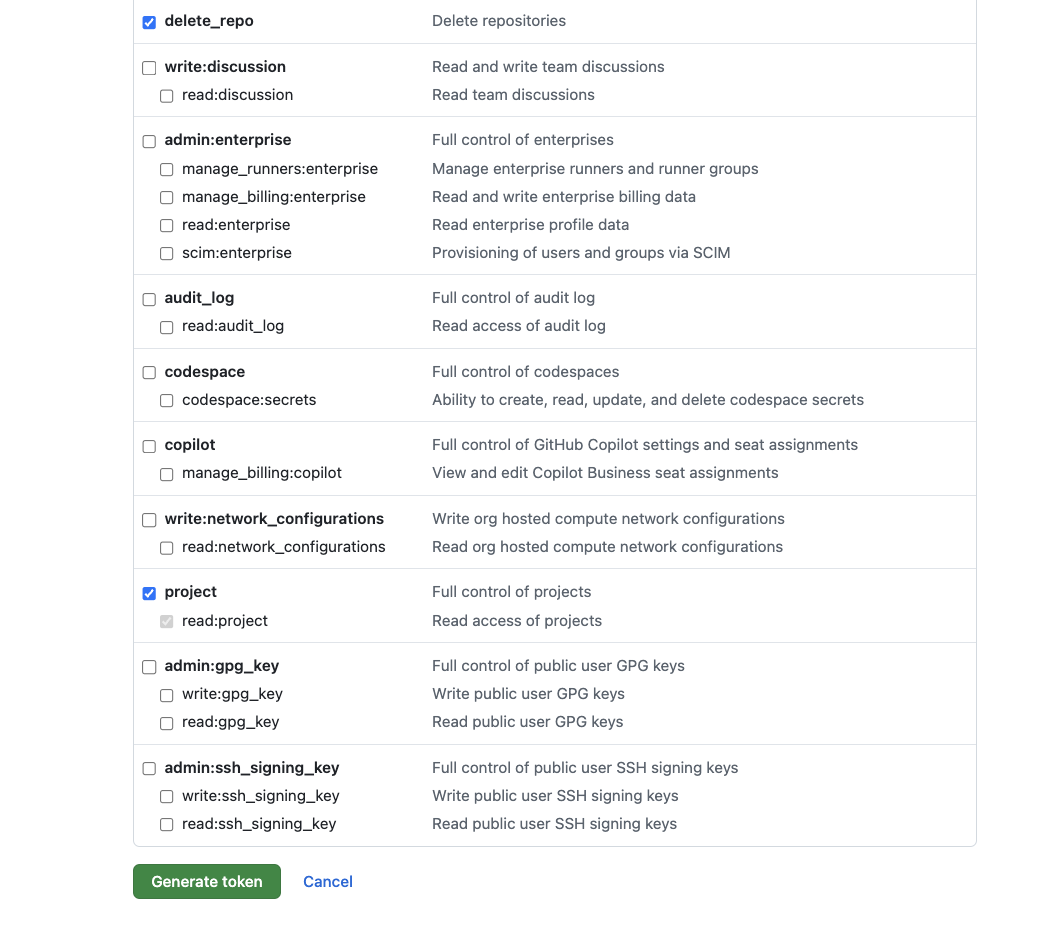Viewport: 1038px width, 928px height.
Task: Enable the admin:gpg_key scope
Action: point(149,667)
